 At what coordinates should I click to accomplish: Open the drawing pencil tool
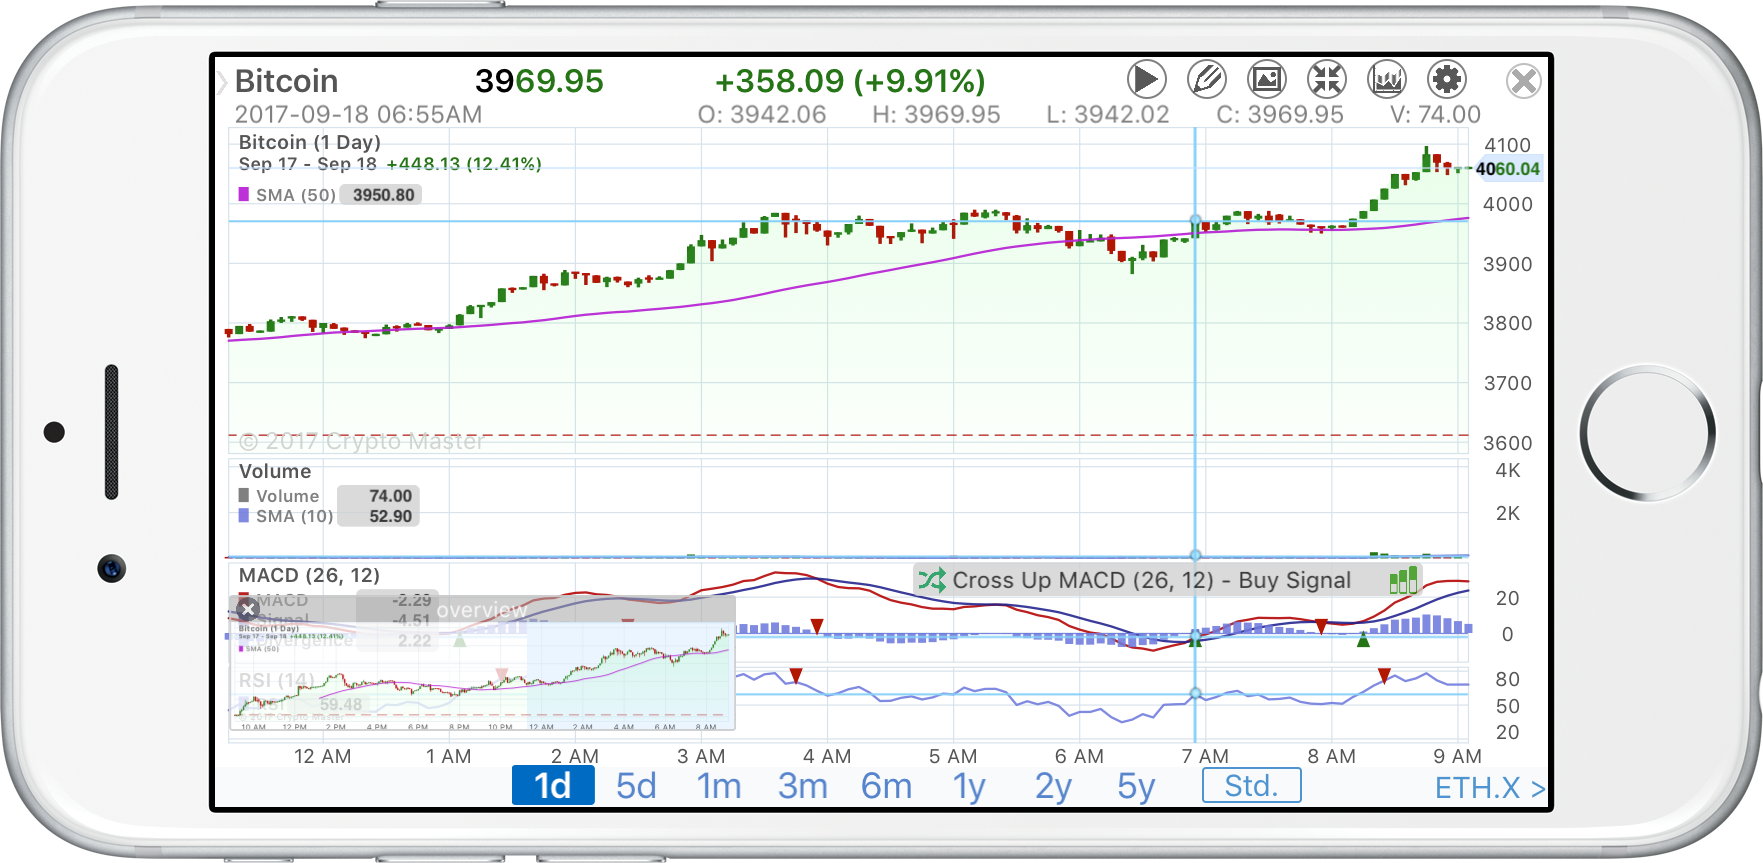1207,79
